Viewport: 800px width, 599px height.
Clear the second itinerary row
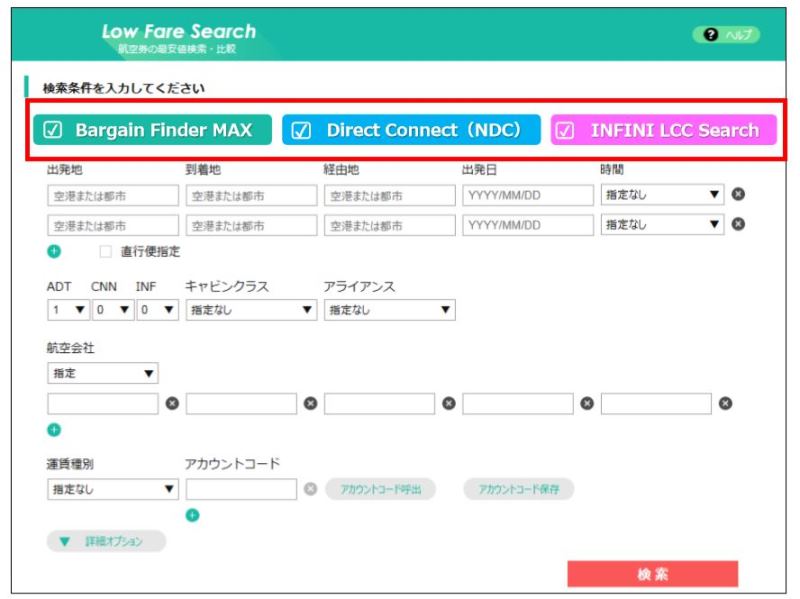click(x=738, y=224)
